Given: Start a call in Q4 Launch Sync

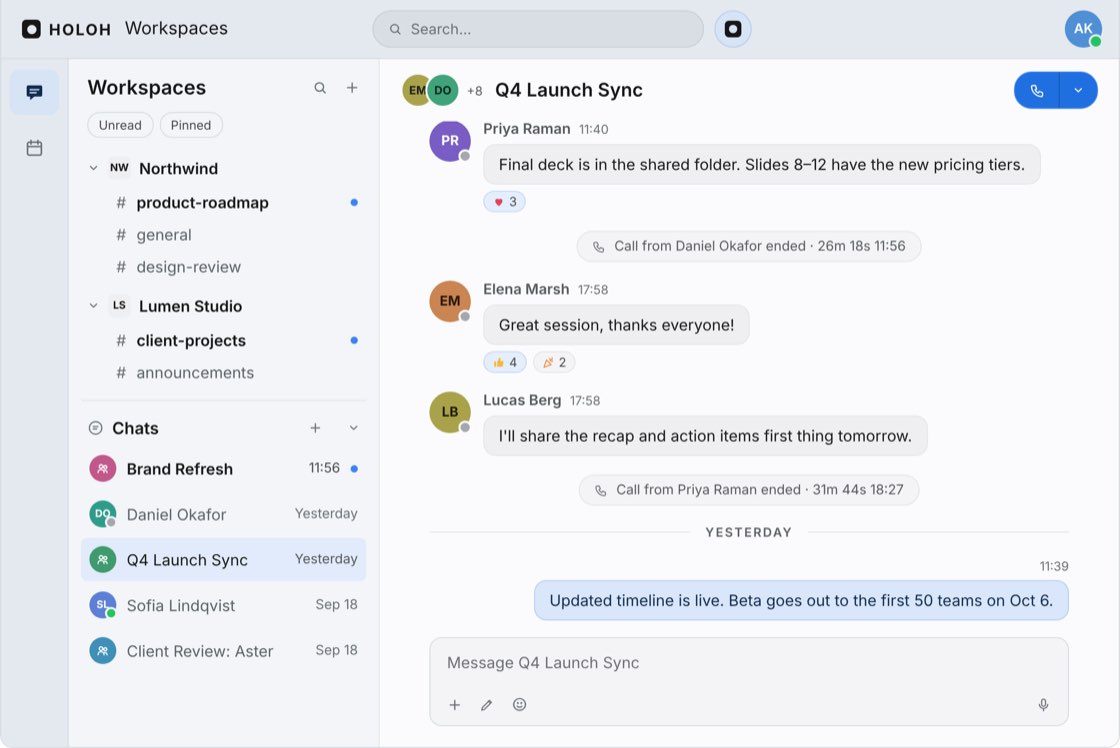Looking at the screenshot, I should 1036,91.
